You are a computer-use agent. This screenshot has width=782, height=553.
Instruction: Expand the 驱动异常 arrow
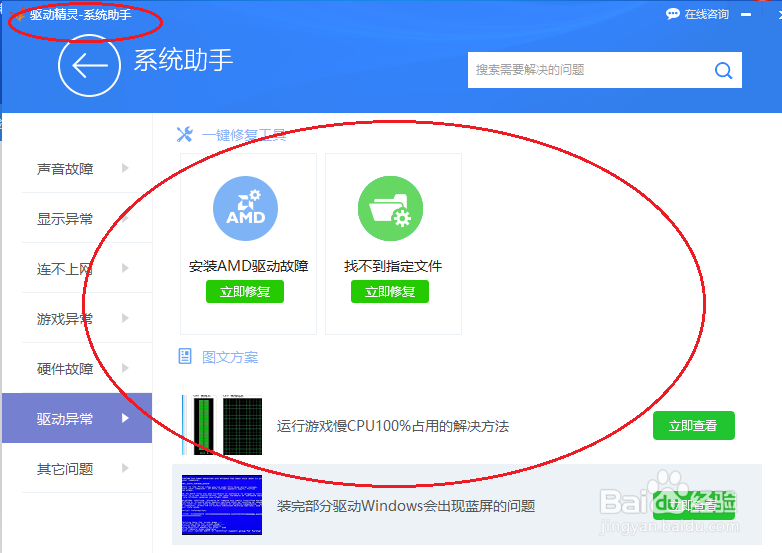click(x=125, y=418)
